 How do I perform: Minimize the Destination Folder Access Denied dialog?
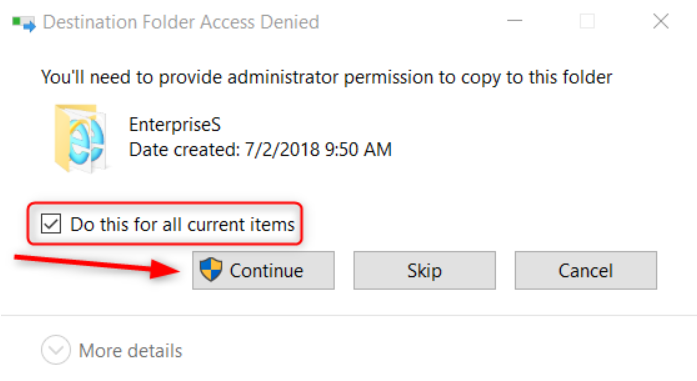515,21
